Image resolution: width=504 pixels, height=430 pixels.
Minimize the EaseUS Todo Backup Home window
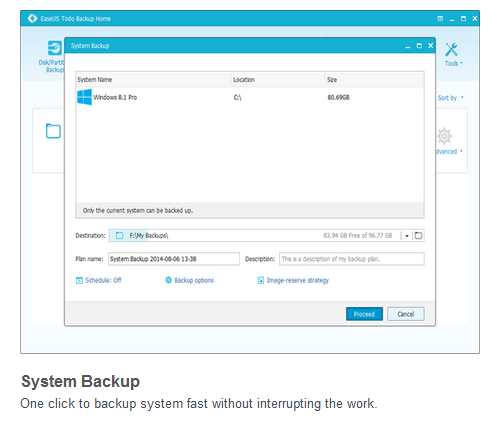452,20
